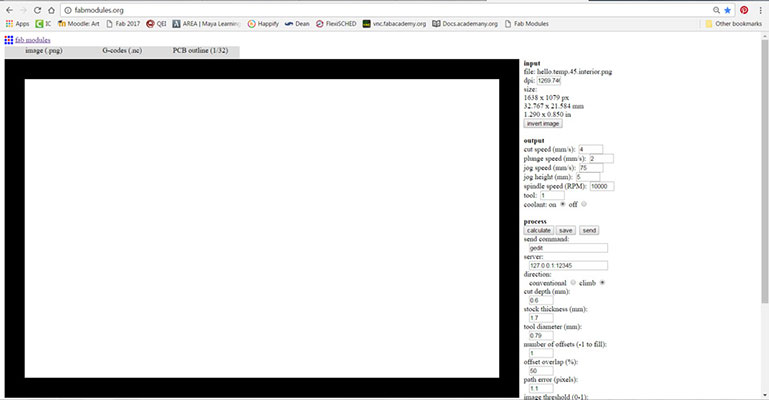Image resolution: width=769 pixels, height=400 pixels.
Task: Click the 32.767 x 21.584 mm text
Action: click(x=554, y=106)
